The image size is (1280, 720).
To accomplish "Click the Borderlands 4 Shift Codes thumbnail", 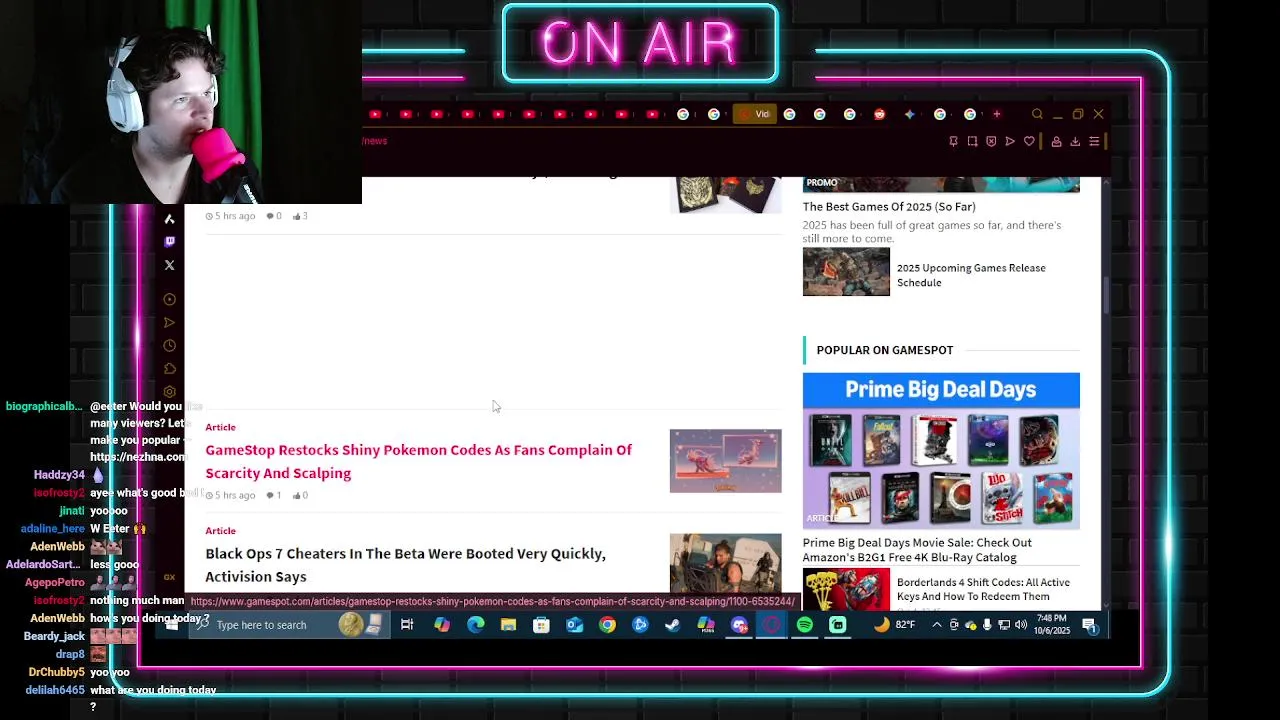I will click(x=846, y=589).
